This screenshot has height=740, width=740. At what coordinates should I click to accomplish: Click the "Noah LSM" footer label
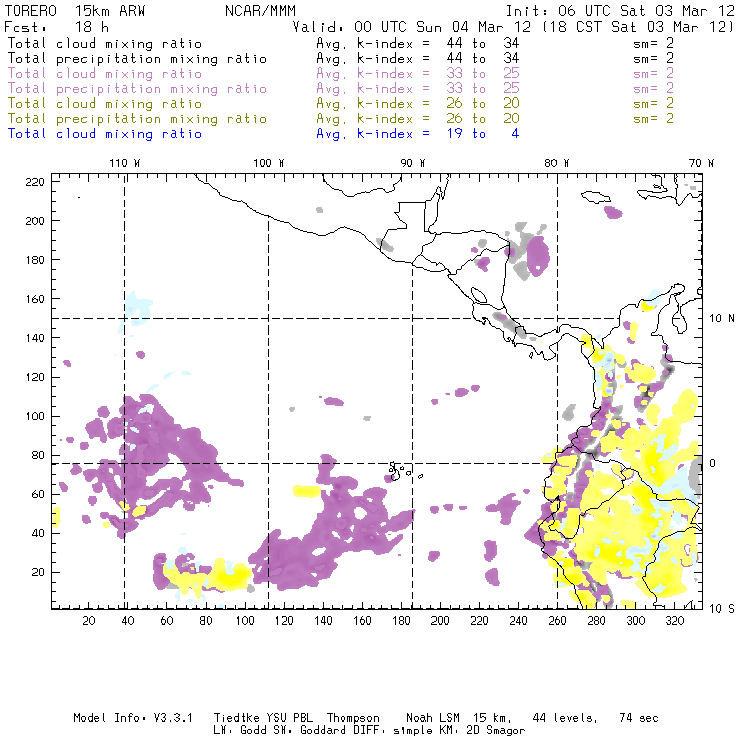point(433,718)
